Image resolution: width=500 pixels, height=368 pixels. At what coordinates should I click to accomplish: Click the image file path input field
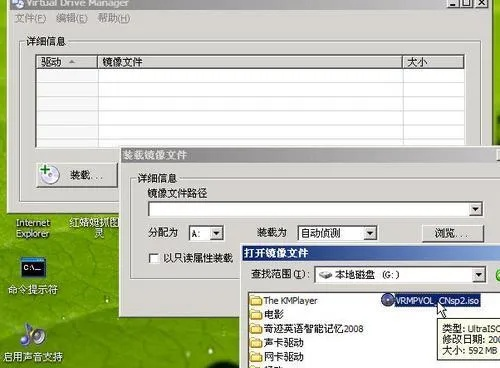pyautogui.click(x=309, y=209)
